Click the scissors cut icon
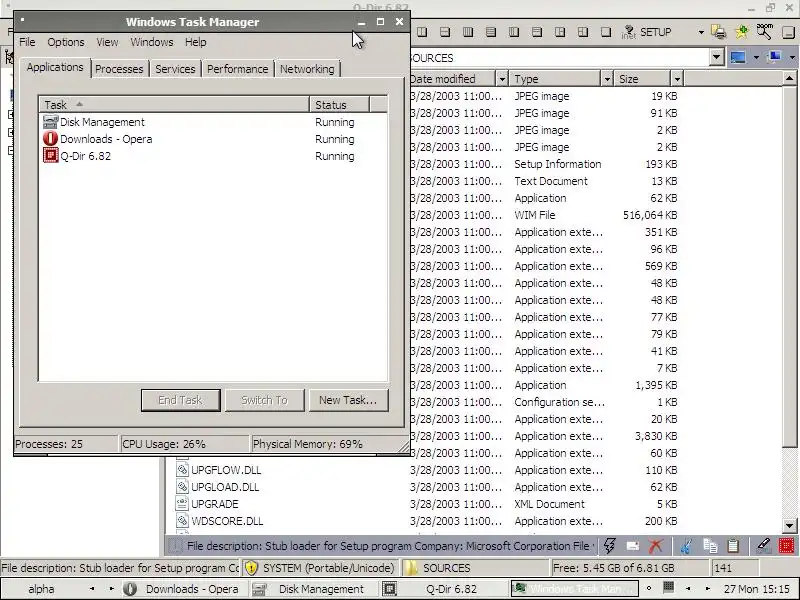The image size is (800, 600). pyautogui.click(x=686, y=545)
